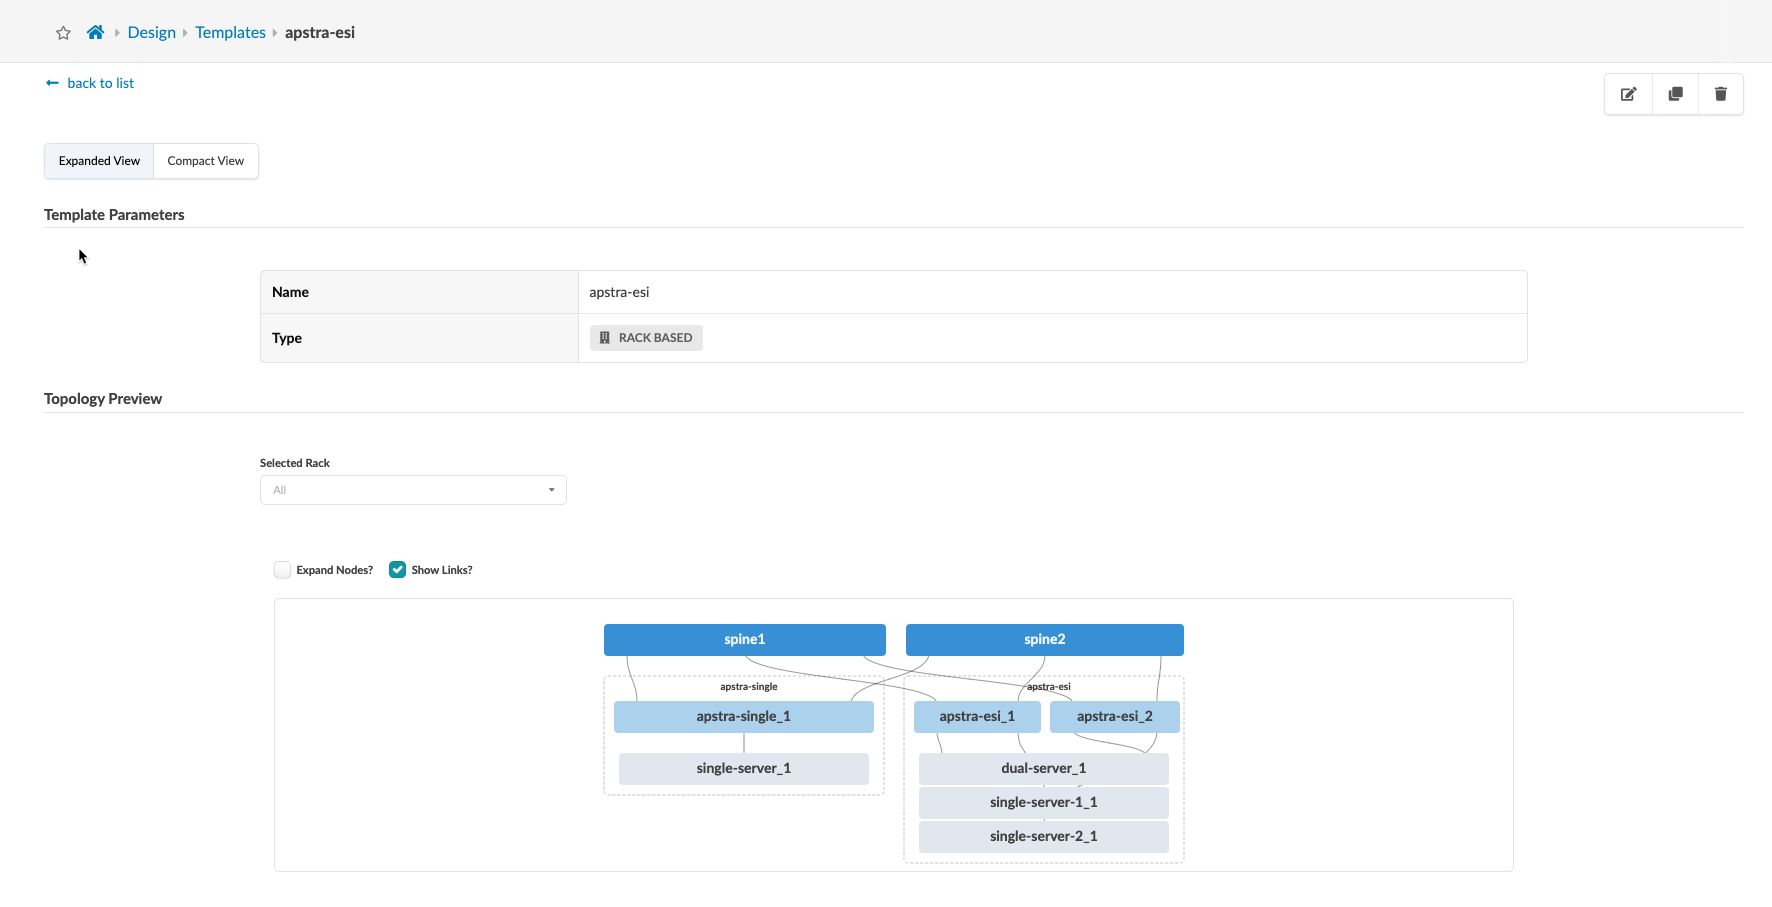Click the delete template trash icon

[1721, 94]
